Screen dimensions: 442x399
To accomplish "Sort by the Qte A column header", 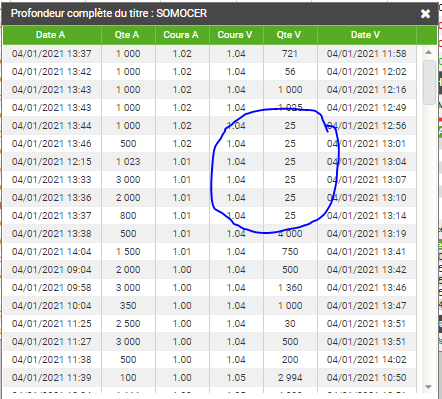I will (x=128, y=35).
